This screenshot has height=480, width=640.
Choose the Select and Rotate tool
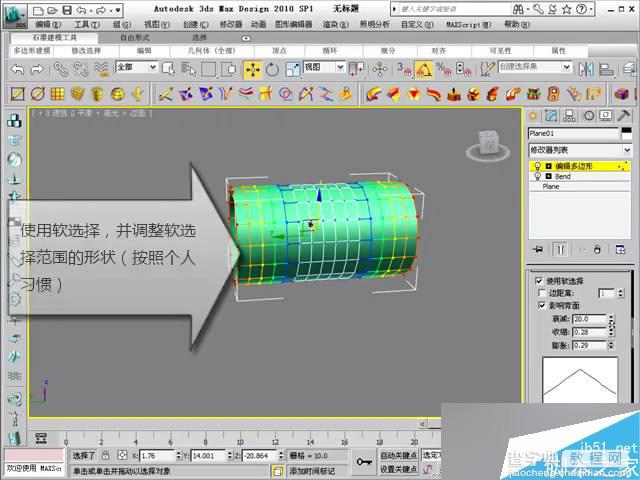[x=272, y=70]
